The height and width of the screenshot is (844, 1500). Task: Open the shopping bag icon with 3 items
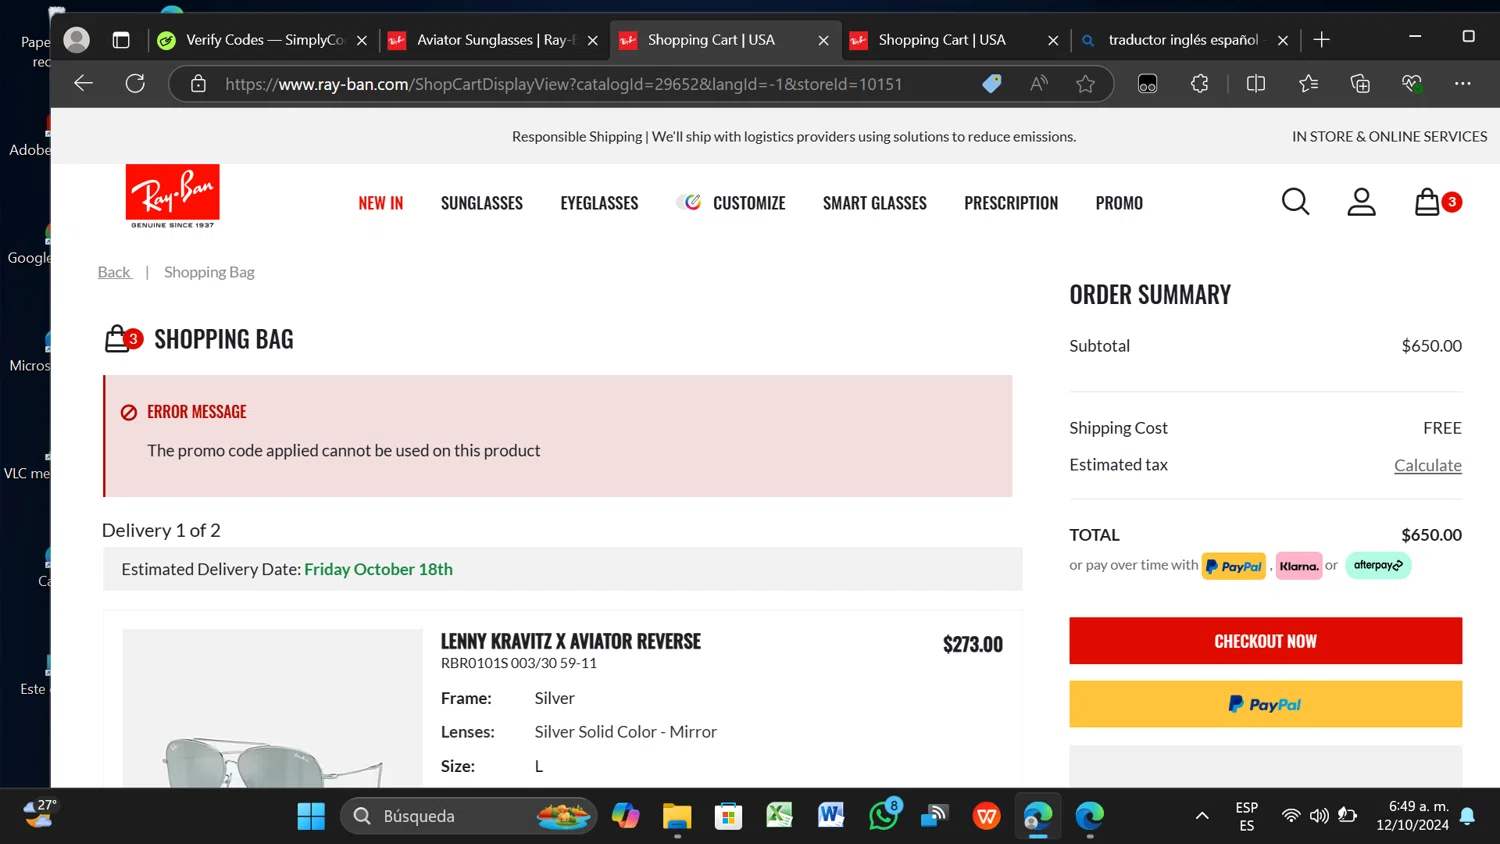[1437, 202]
